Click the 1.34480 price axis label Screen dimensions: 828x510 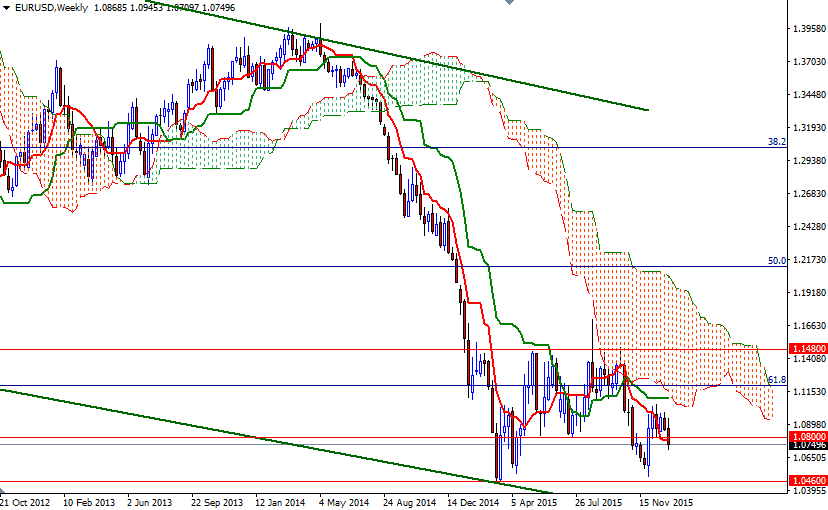tap(809, 95)
